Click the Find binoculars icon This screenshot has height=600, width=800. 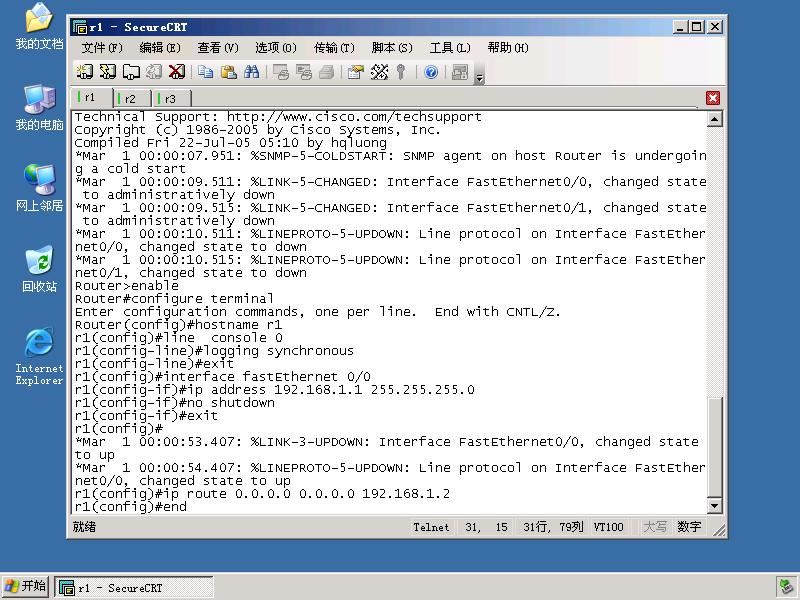tap(252, 72)
